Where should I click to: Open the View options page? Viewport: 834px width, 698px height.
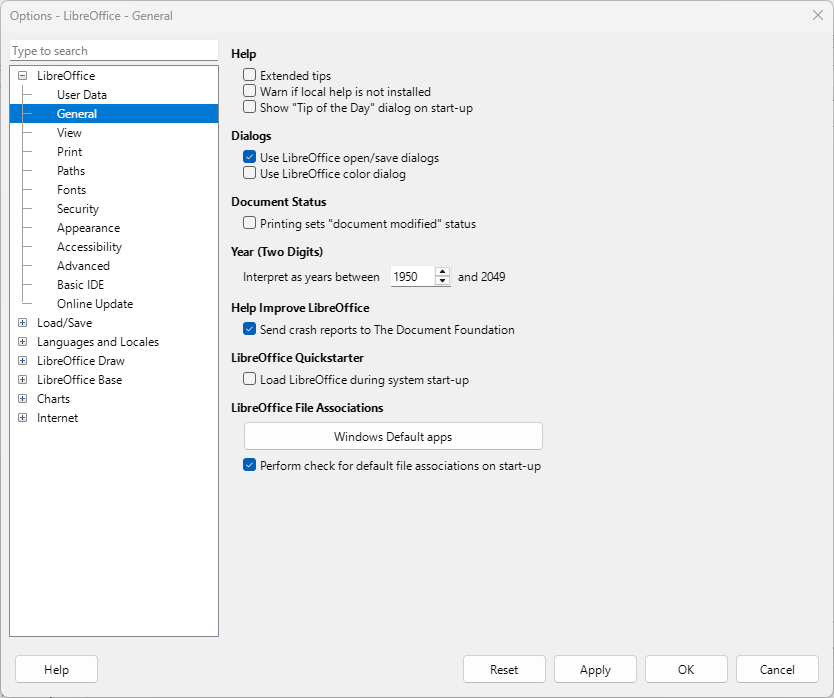[x=69, y=133]
